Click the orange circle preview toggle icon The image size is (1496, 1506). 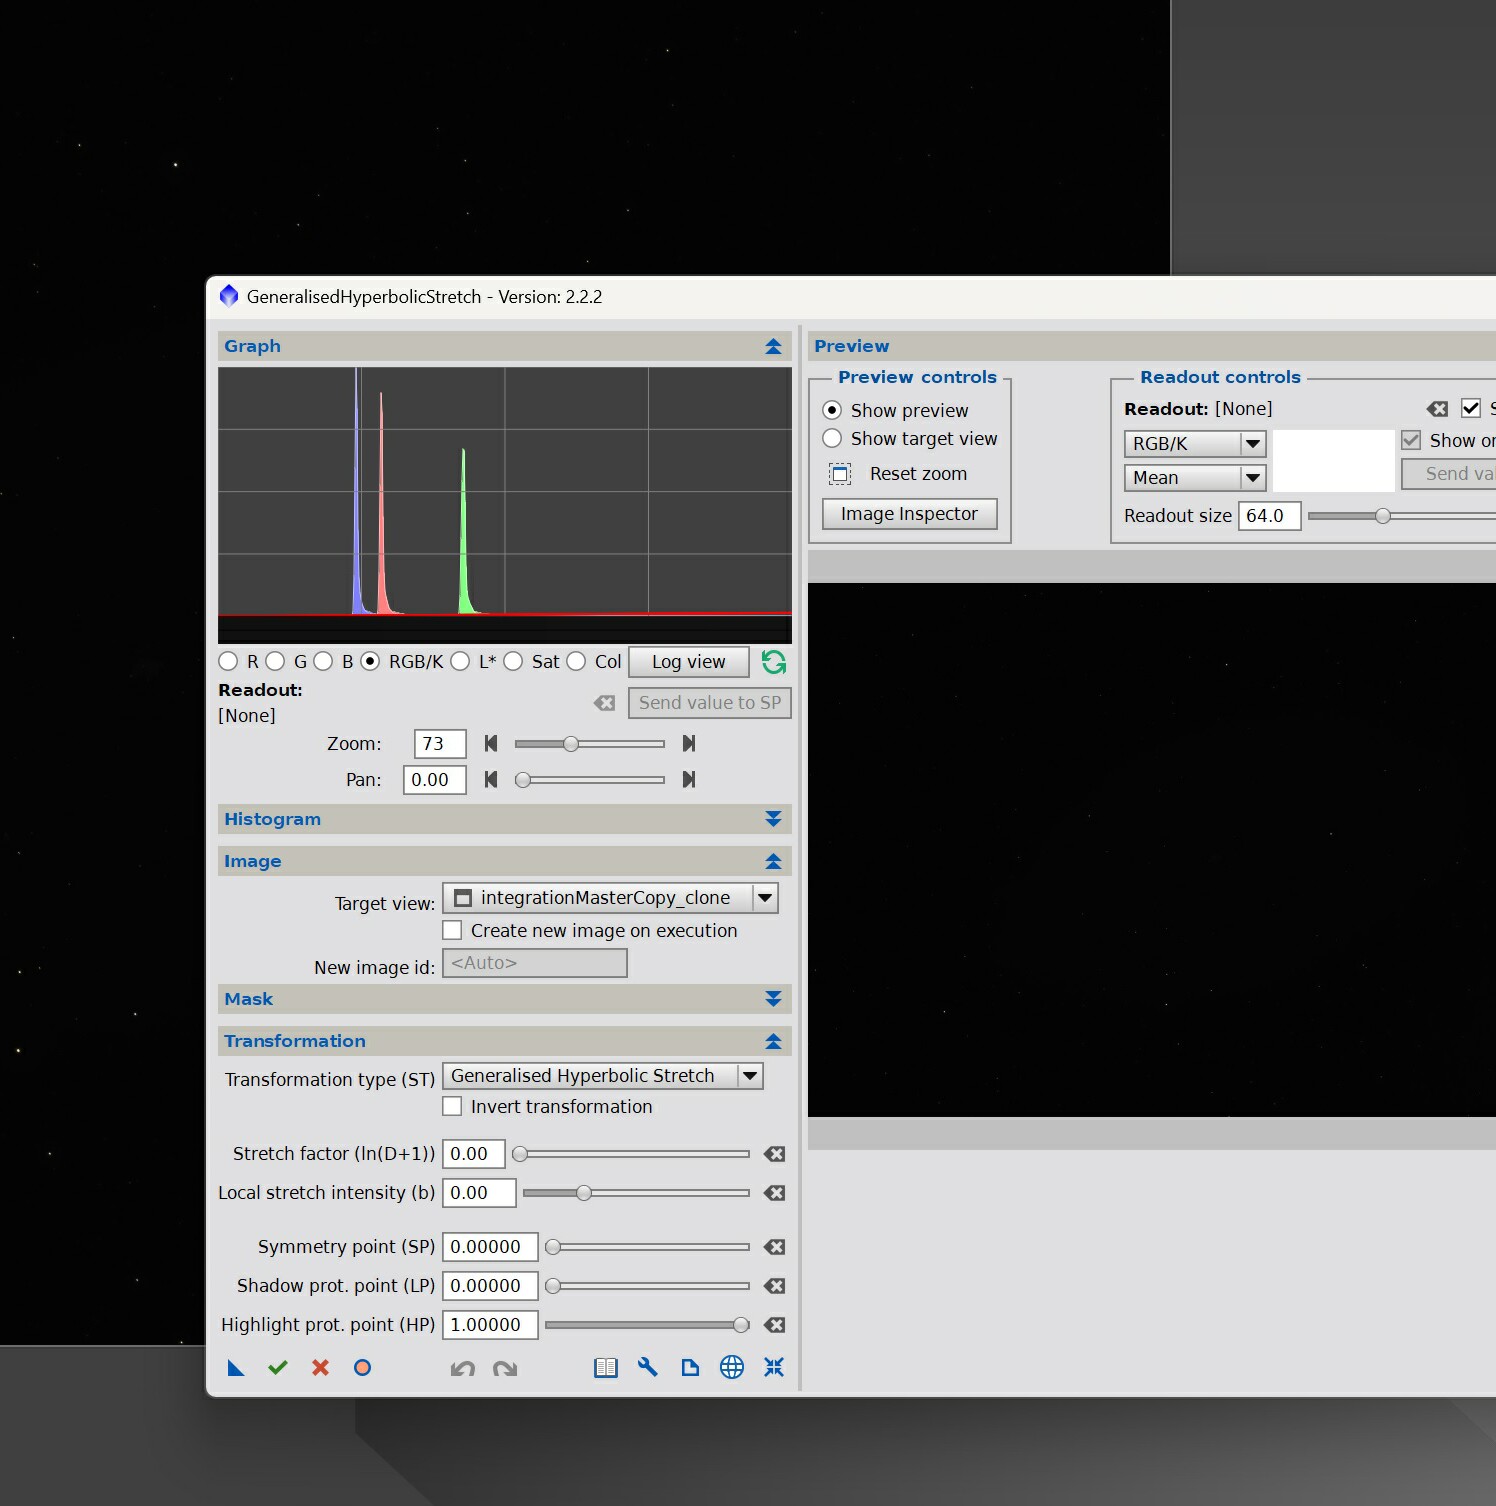click(x=362, y=1368)
